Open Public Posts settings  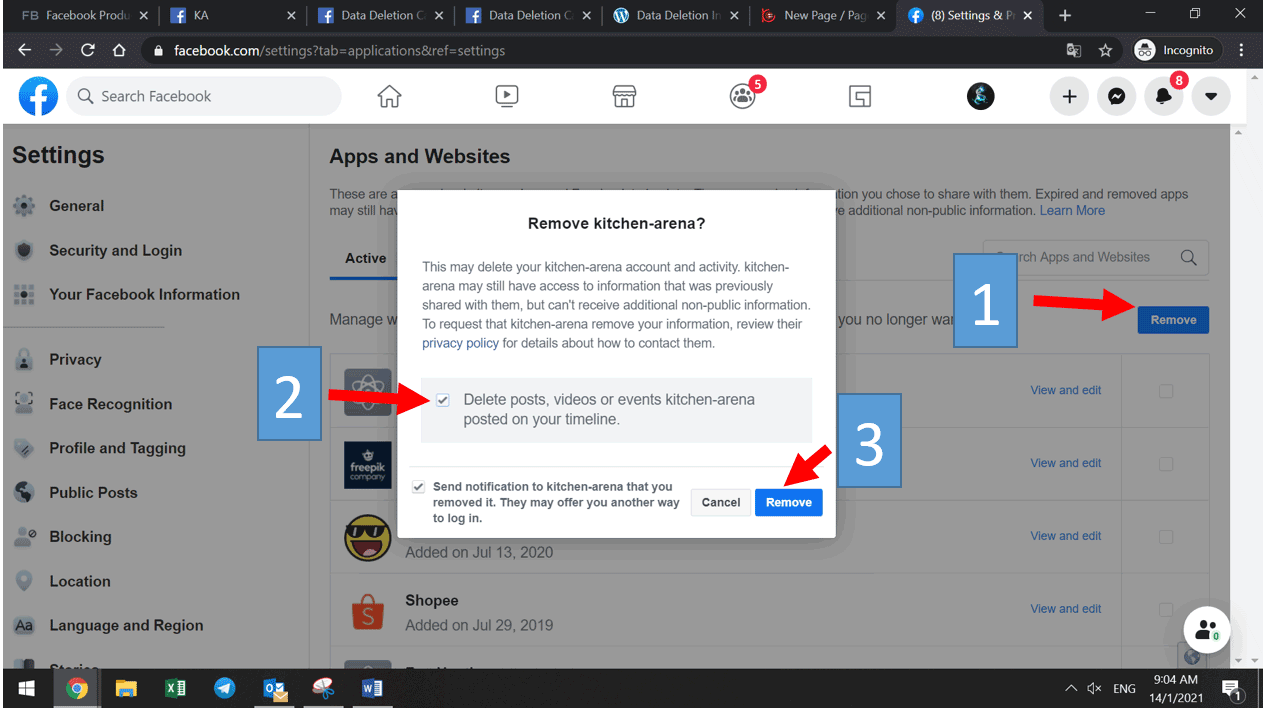click(93, 493)
